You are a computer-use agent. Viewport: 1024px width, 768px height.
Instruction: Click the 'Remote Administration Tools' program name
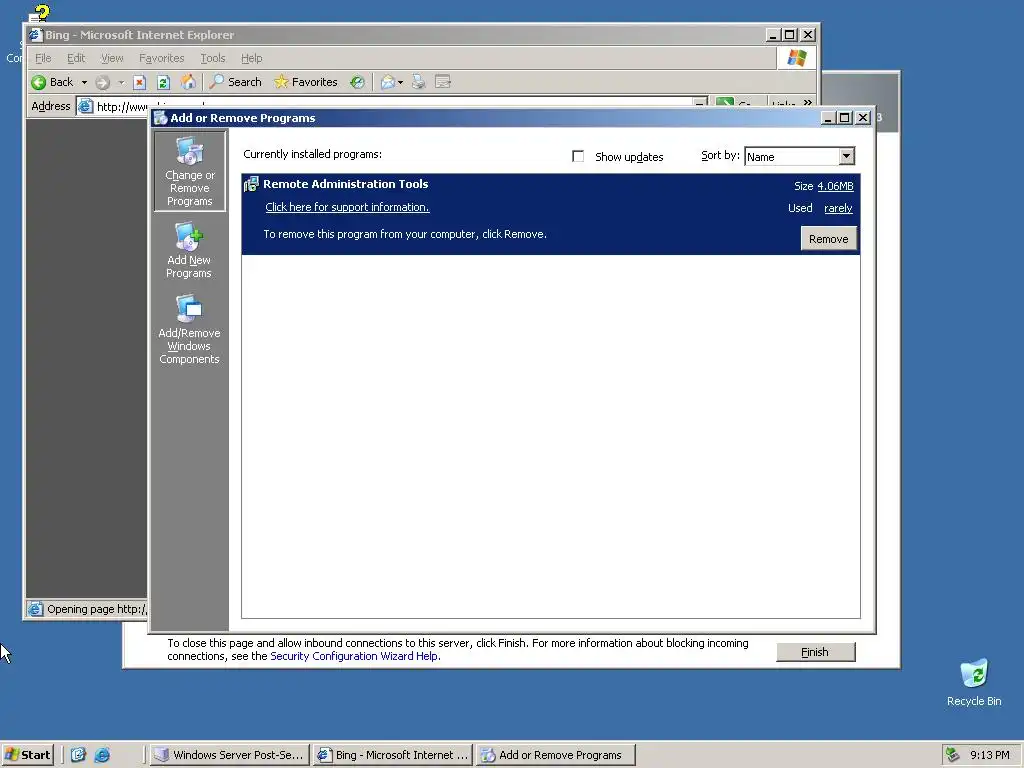pyautogui.click(x=345, y=184)
